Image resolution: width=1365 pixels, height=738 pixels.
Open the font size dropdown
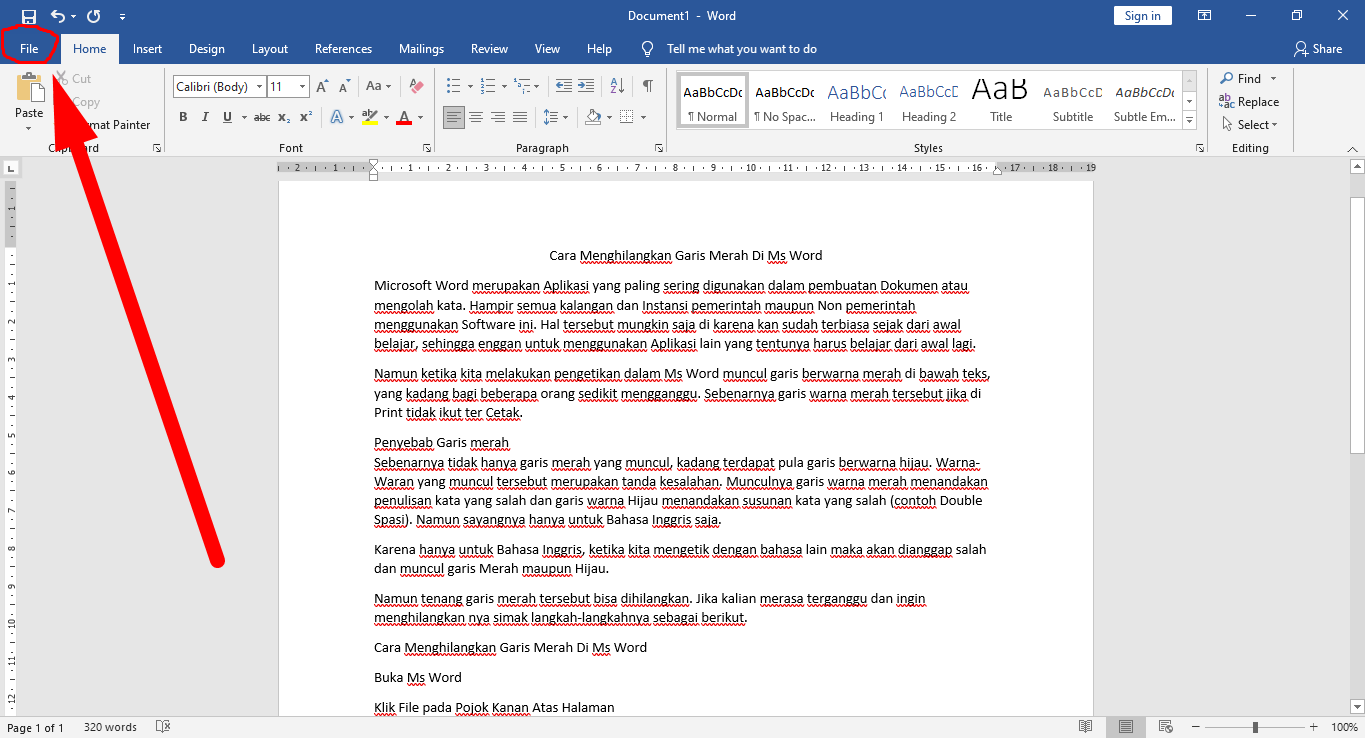(x=303, y=87)
